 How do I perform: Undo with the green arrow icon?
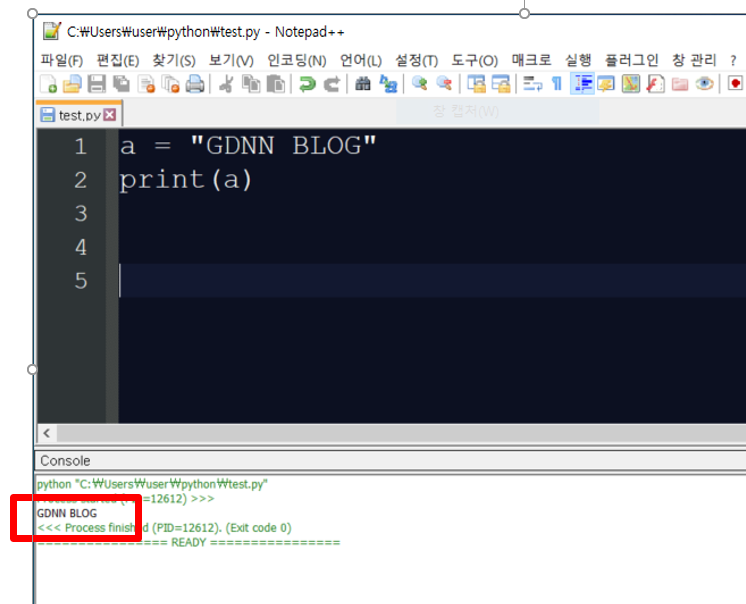[307, 84]
